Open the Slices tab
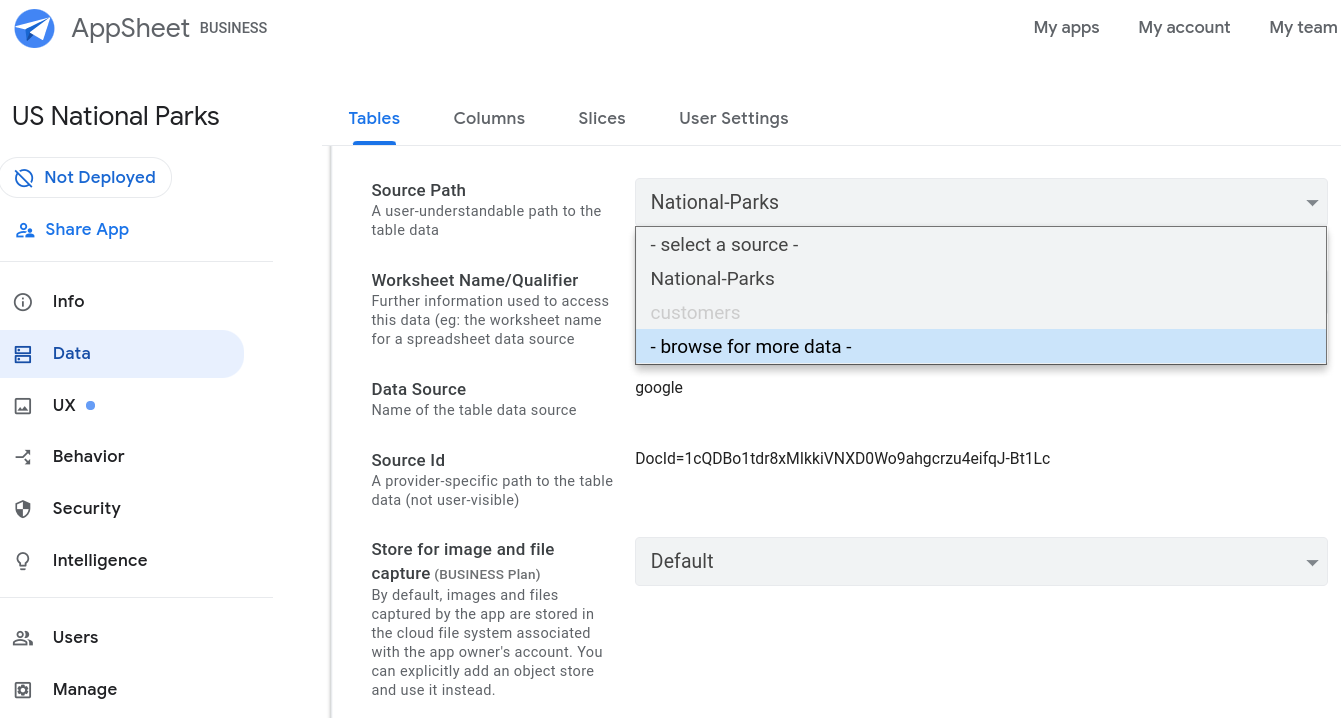Image resolution: width=1341 pixels, height=718 pixels. tap(601, 118)
